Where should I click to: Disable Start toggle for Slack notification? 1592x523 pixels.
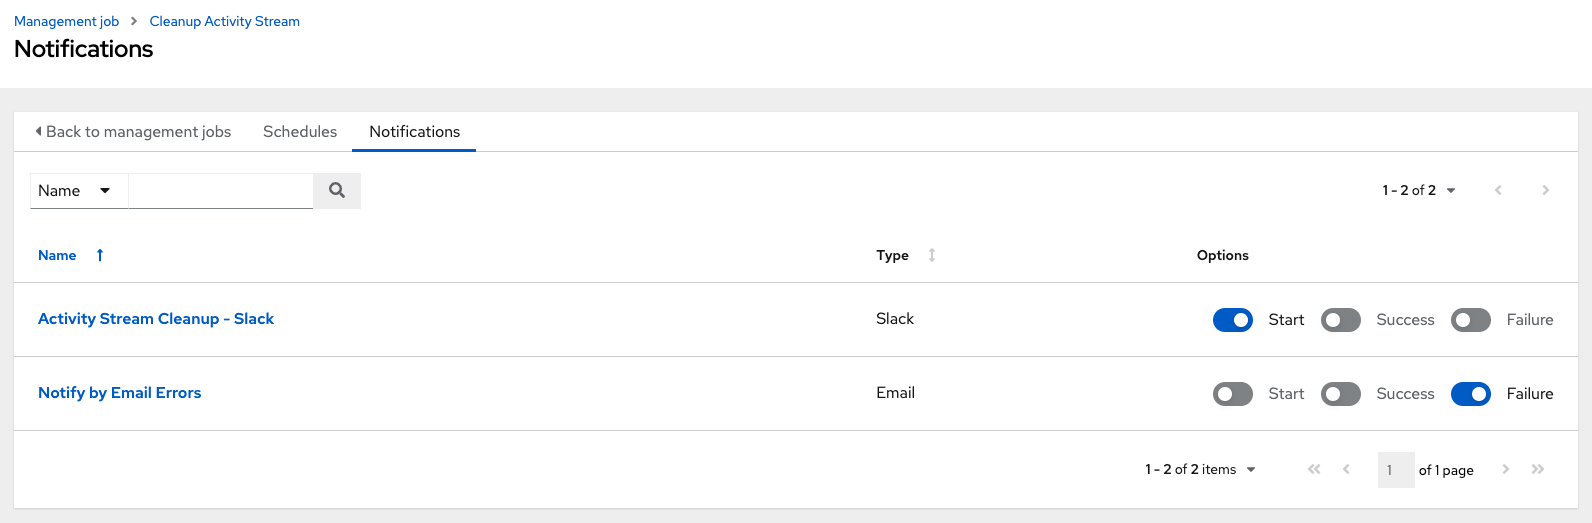click(1233, 320)
